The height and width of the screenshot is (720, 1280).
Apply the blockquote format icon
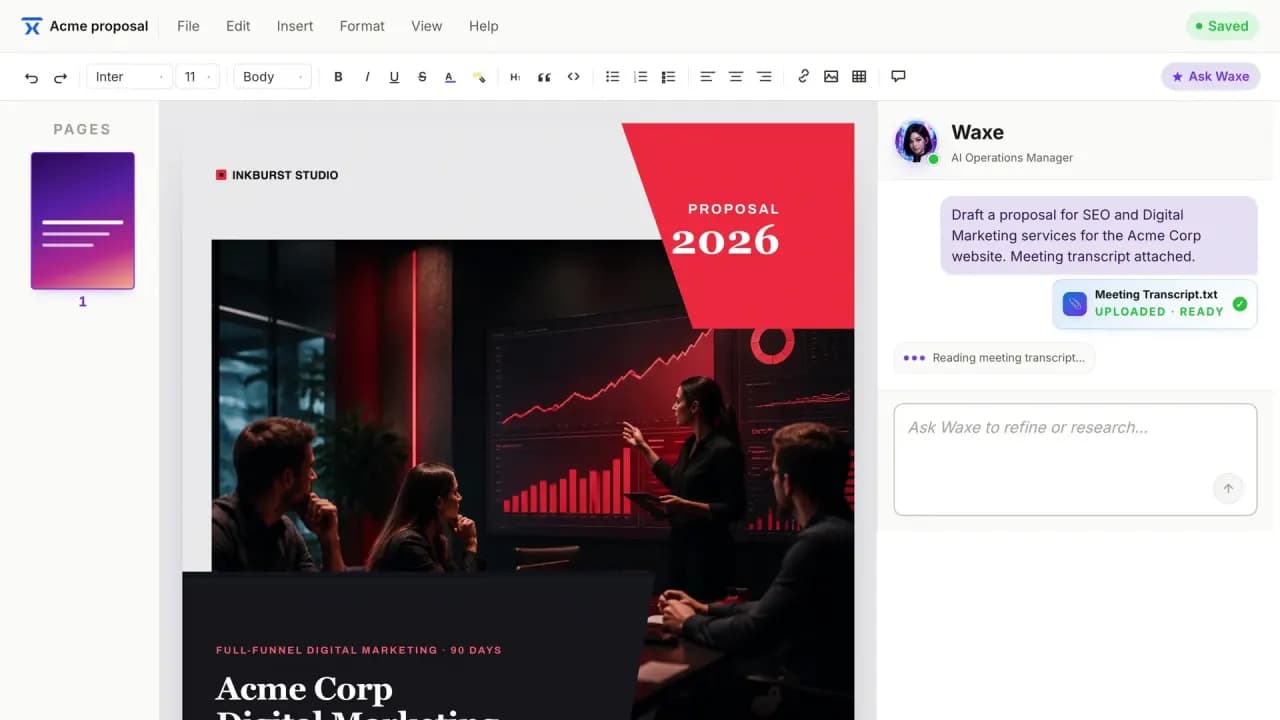tap(544, 77)
